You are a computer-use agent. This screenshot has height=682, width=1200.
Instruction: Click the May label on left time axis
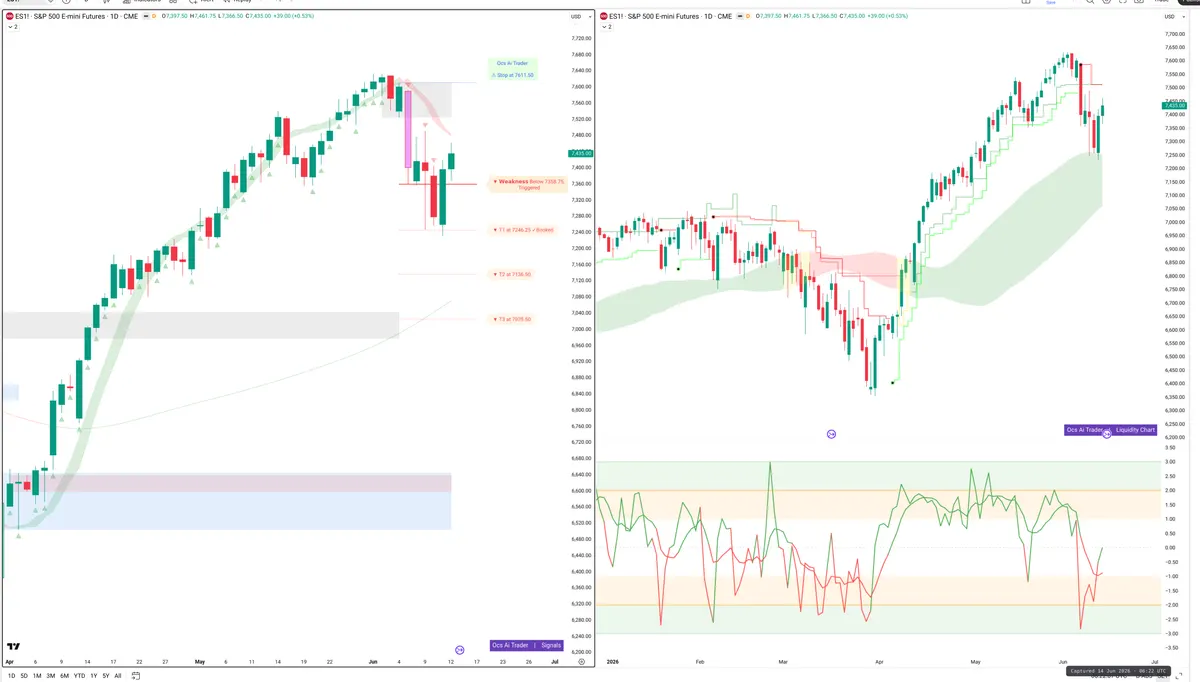200,662
